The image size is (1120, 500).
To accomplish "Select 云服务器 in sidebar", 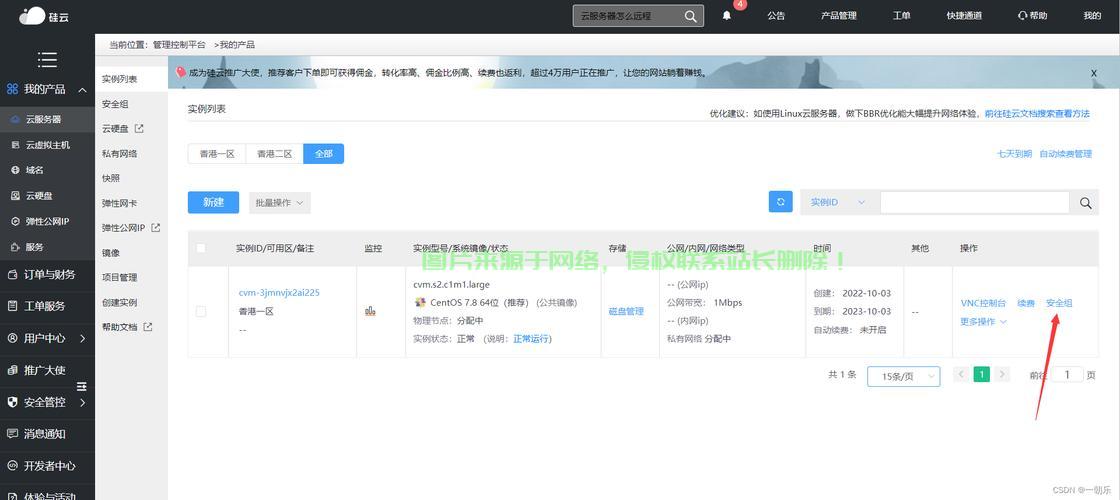I will click(47, 120).
